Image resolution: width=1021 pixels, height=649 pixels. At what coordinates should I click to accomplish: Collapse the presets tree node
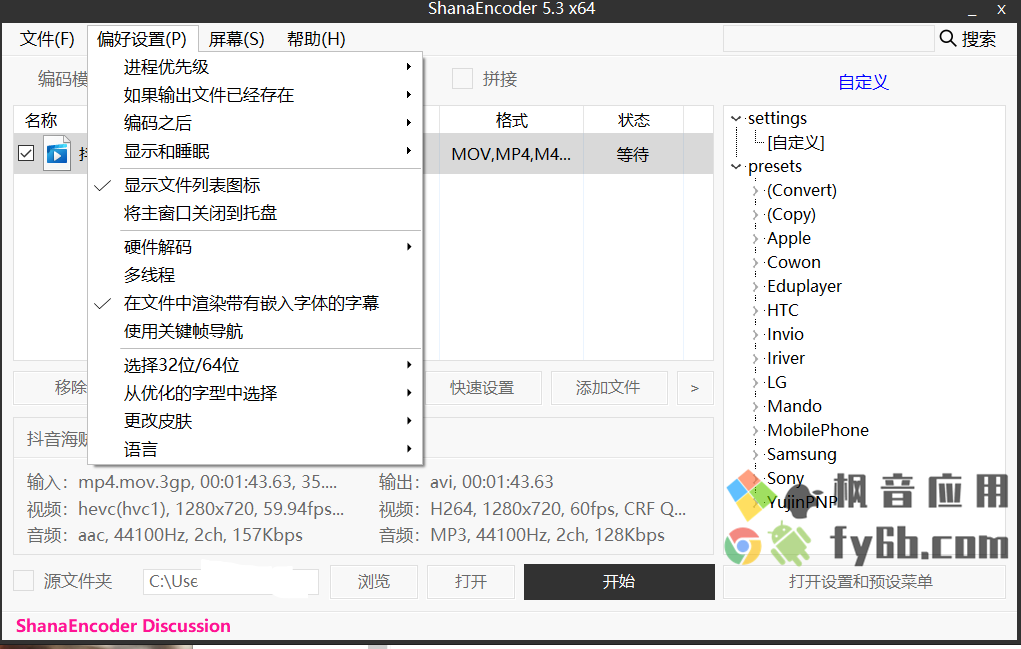pyautogui.click(x=736, y=167)
